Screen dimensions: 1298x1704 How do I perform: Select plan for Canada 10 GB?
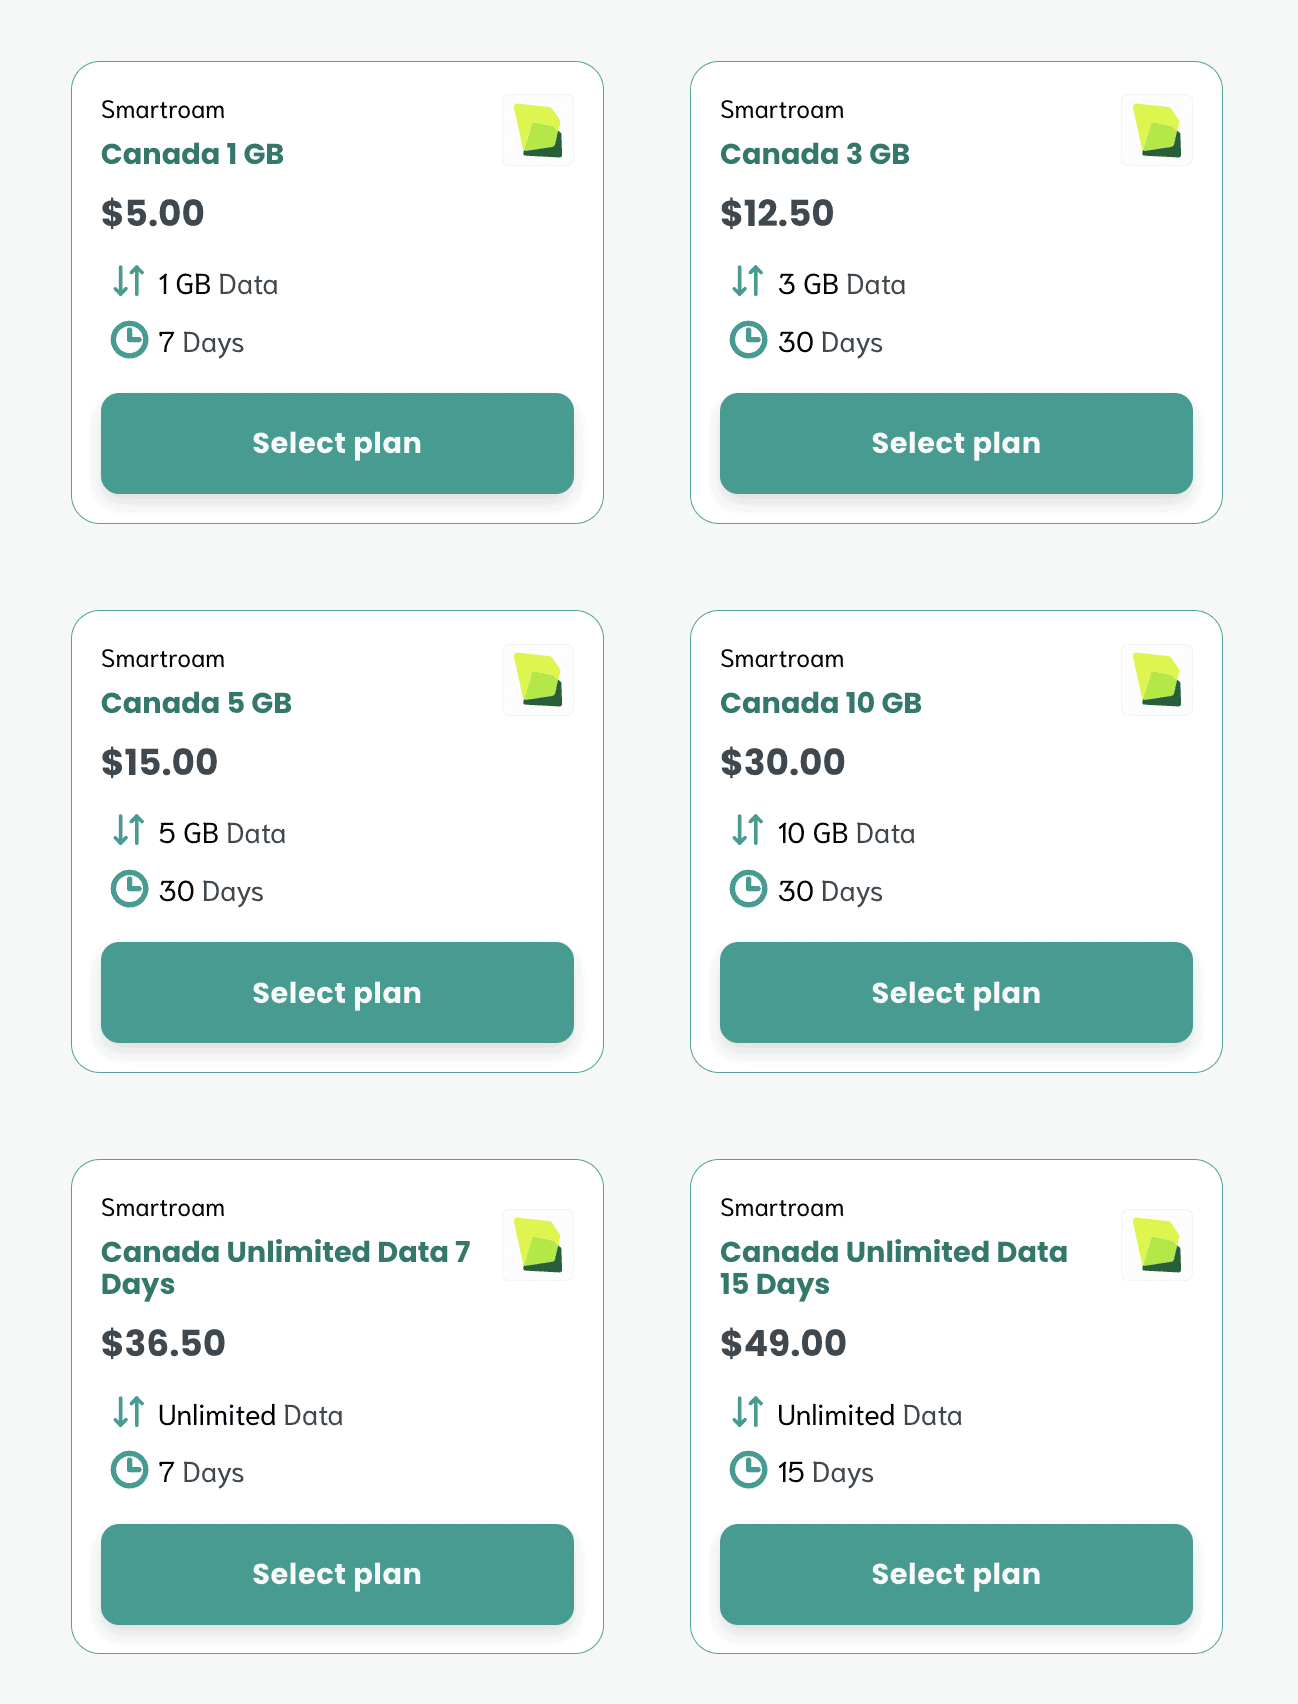(x=955, y=992)
